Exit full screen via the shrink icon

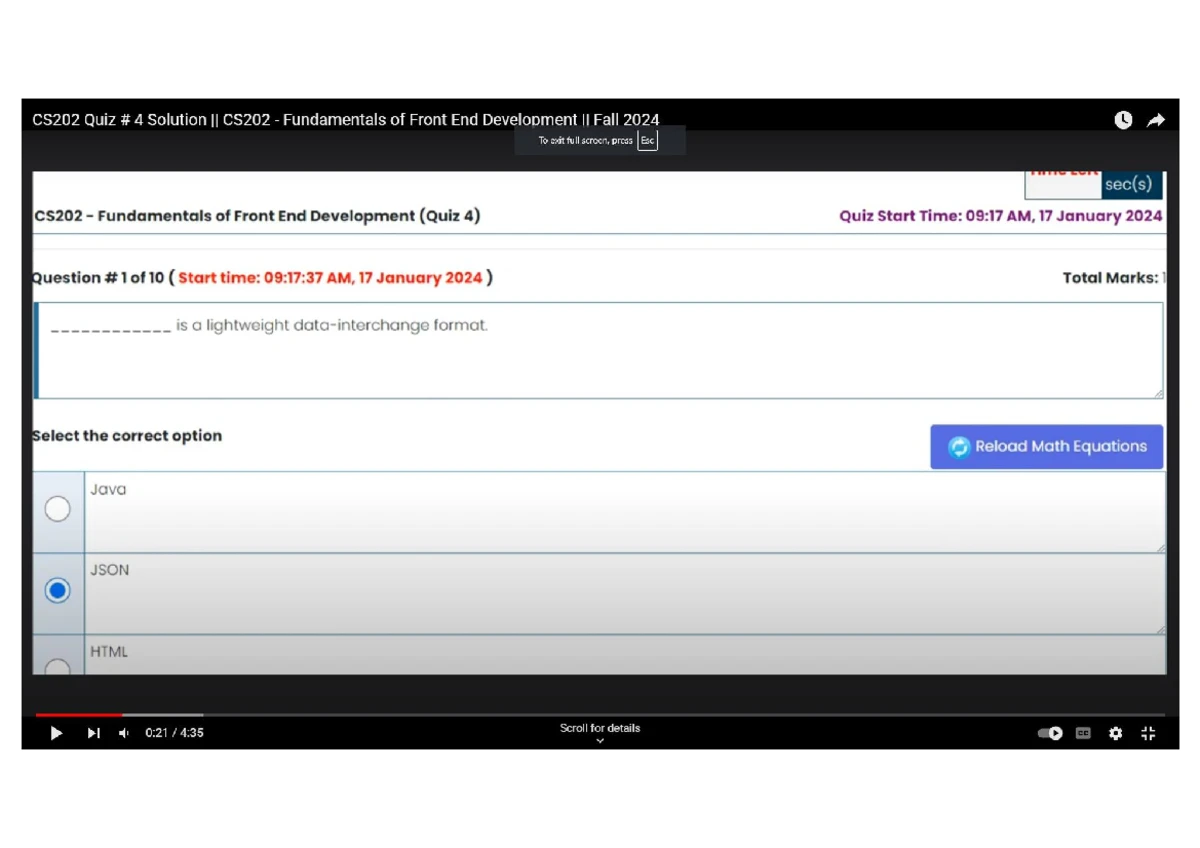tap(1148, 733)
